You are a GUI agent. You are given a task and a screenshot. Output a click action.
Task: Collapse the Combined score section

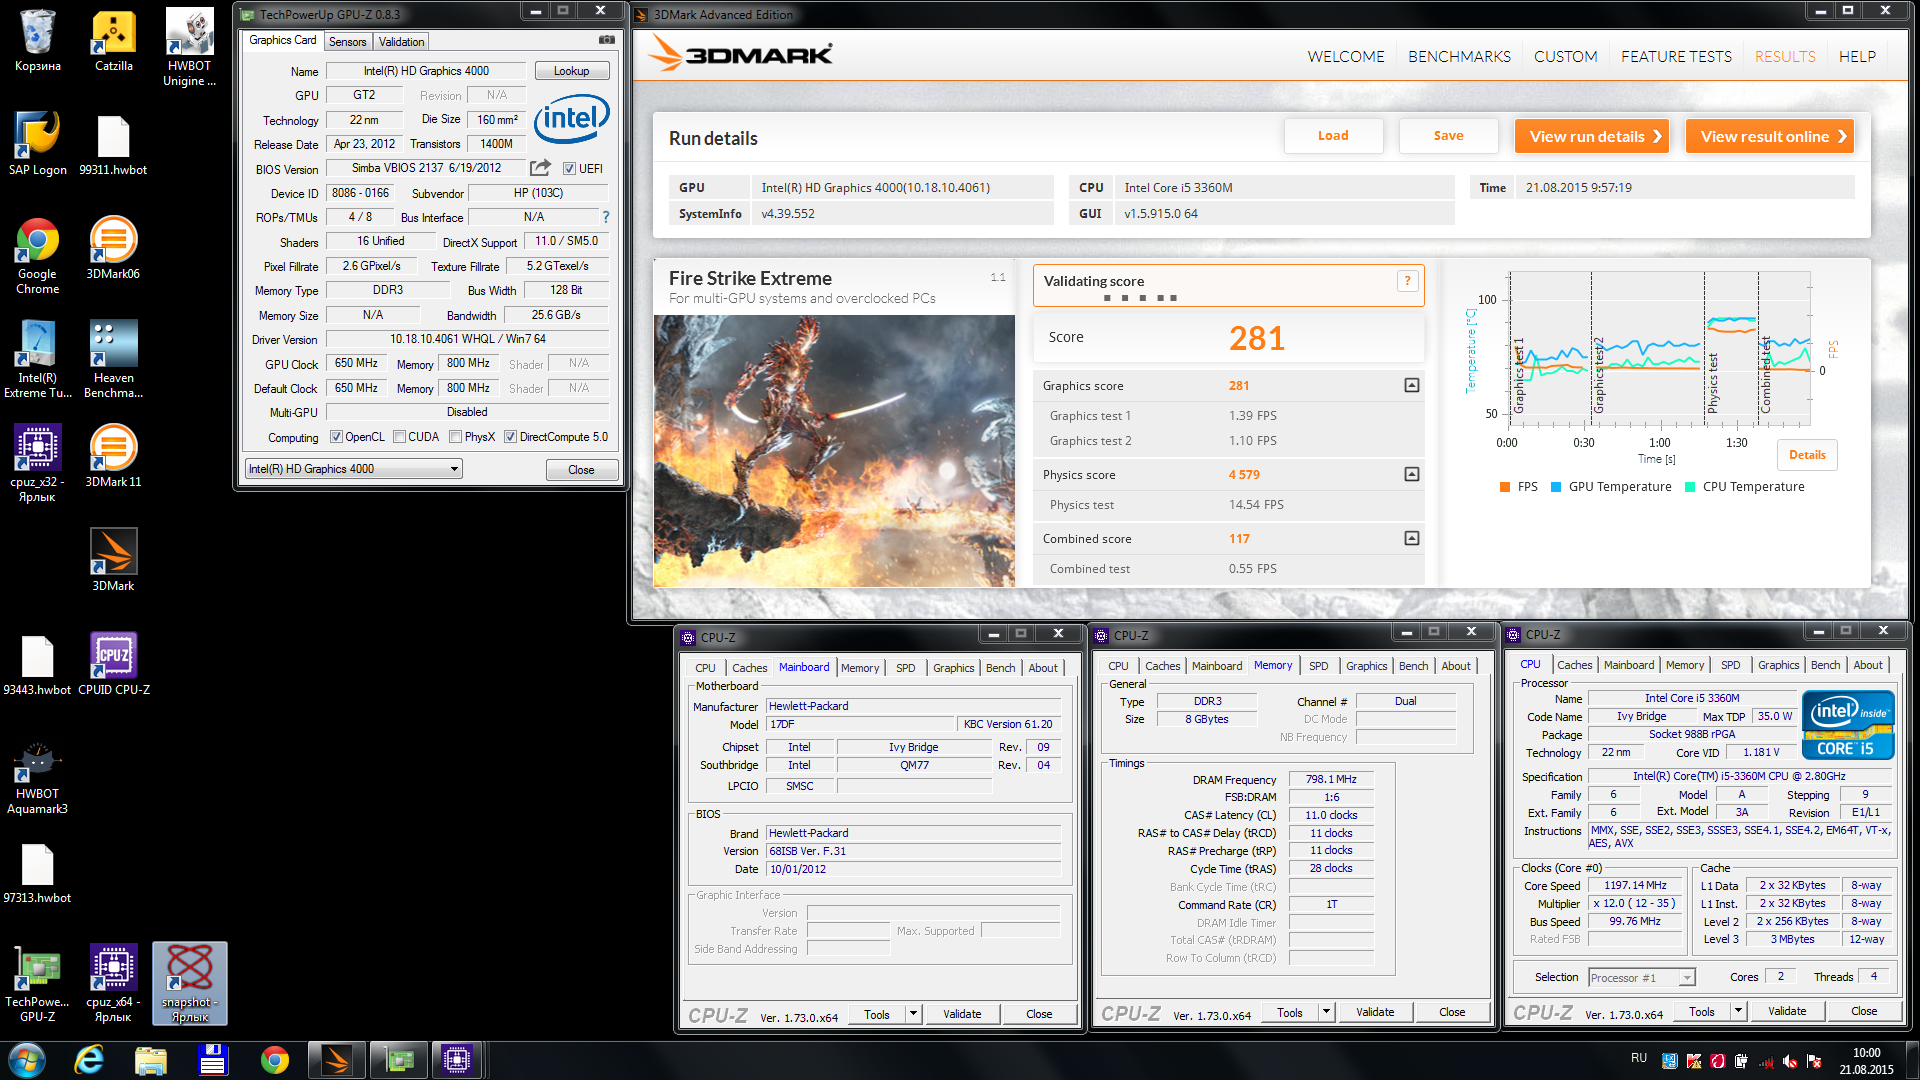[1411, 538]
